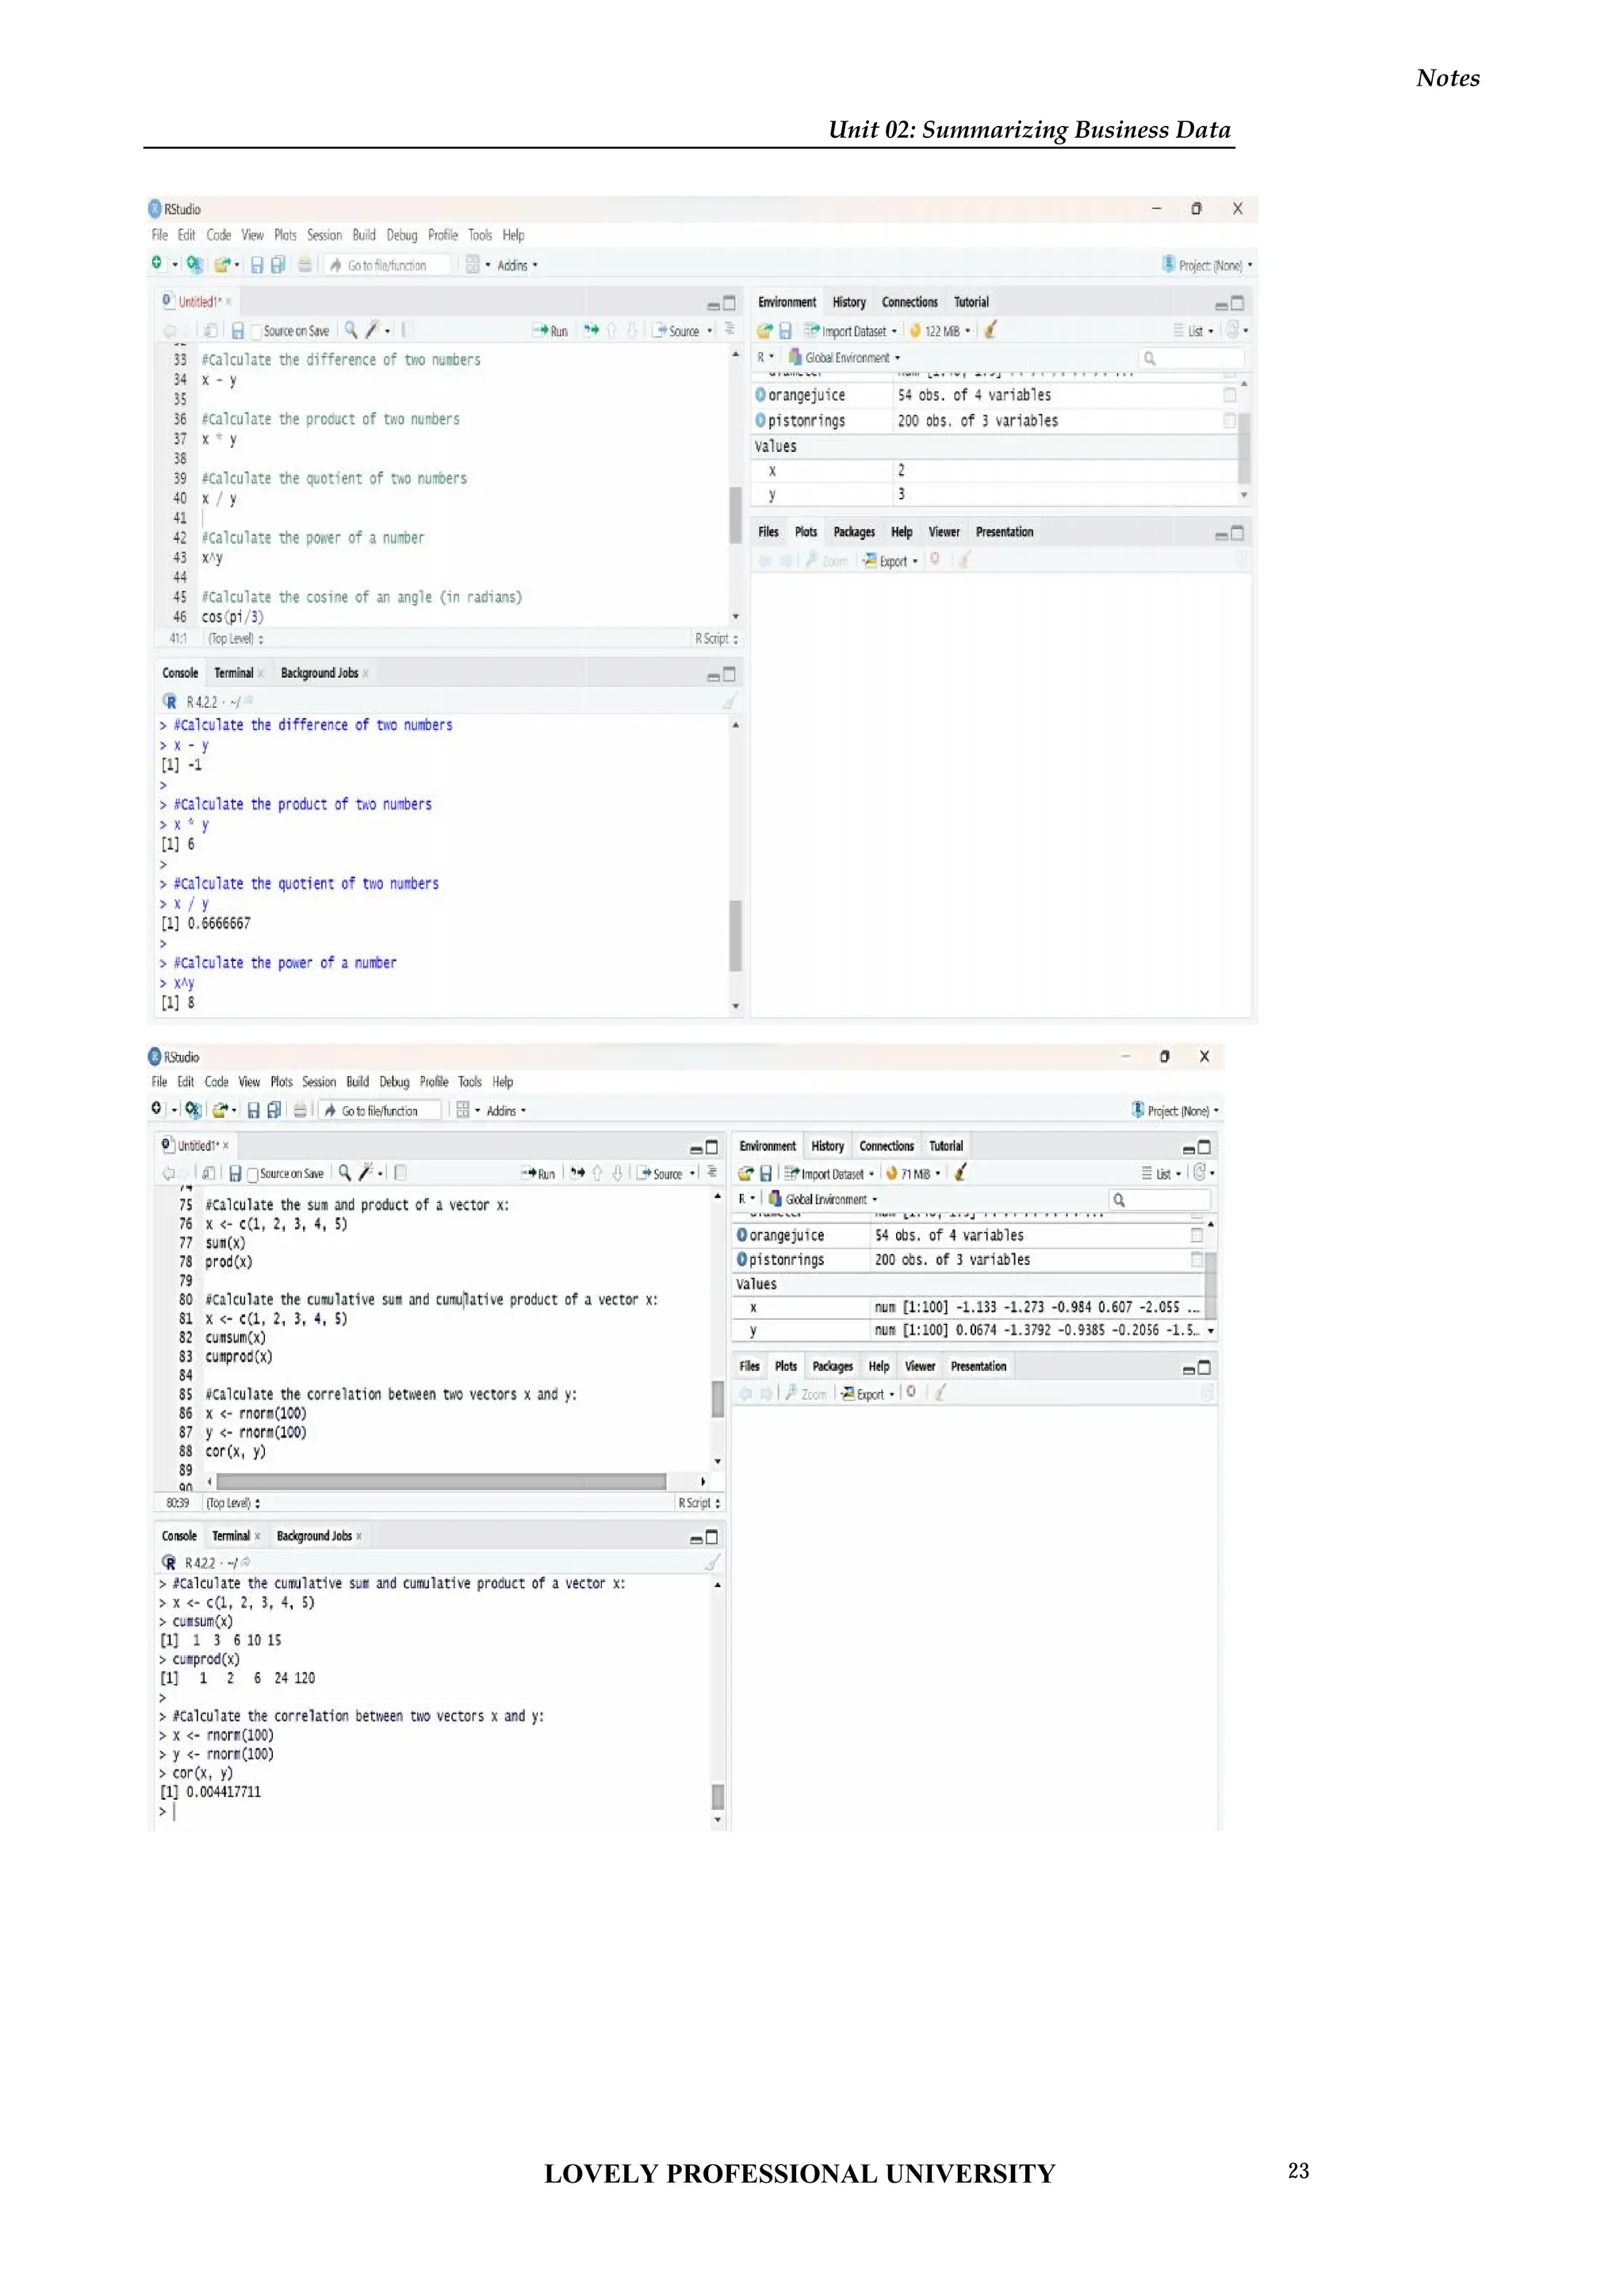The width and height of the screenshot is (1624, 2296).
Task: Switch to History tab in lower window
Action: coord(827,1146)
